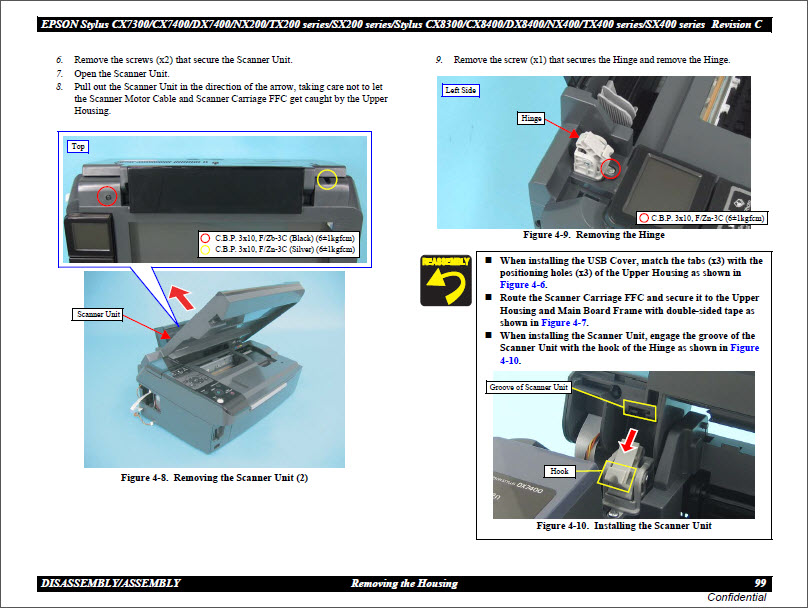The image size is (808, 608).
Task: Expand the Left Side callout label
Action: 462,89
